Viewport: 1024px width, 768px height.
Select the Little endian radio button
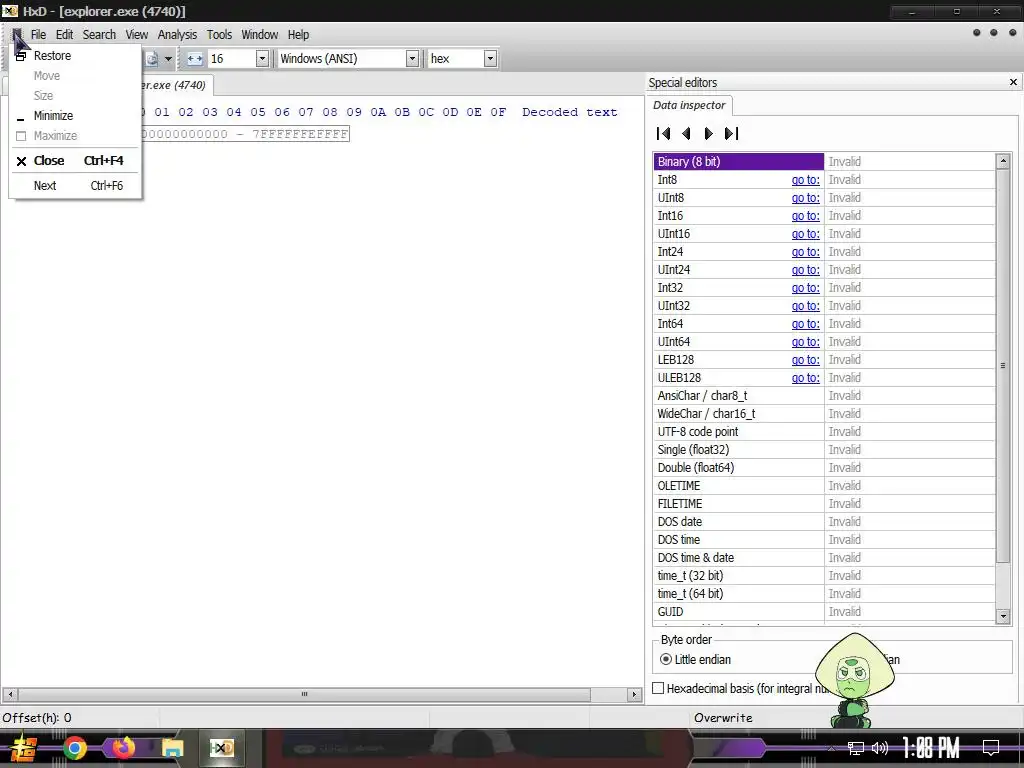click(665, 660)
